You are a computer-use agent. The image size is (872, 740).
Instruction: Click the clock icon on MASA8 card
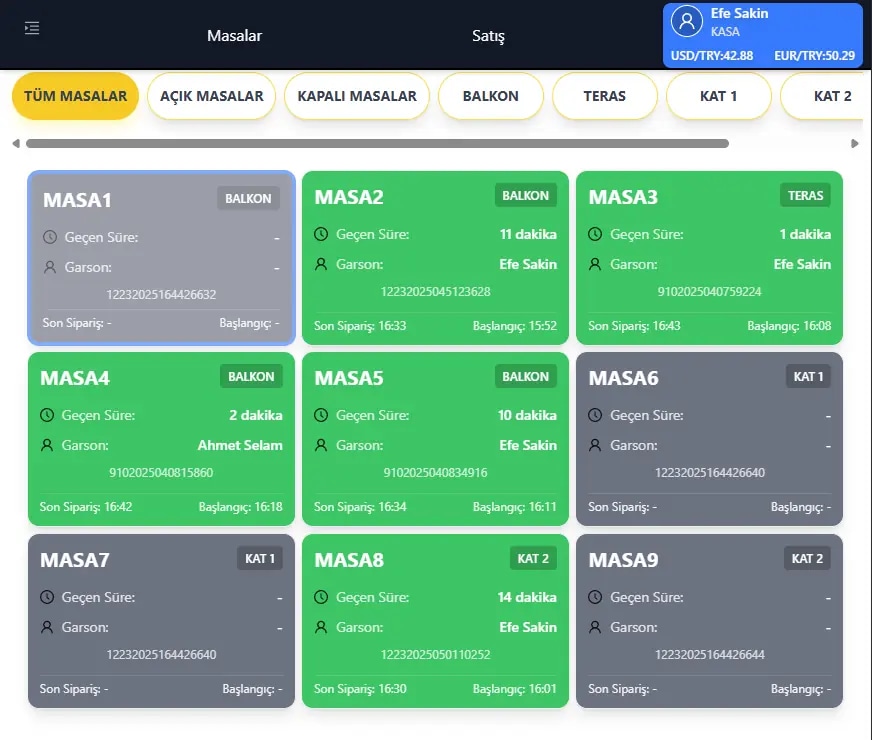point(321,597)
